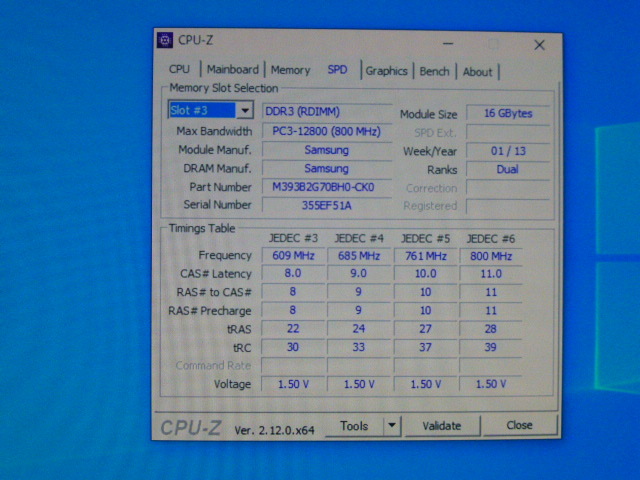Expand the Tools dropdown arrow
This screenshot has width=640, height=480.
392,425
